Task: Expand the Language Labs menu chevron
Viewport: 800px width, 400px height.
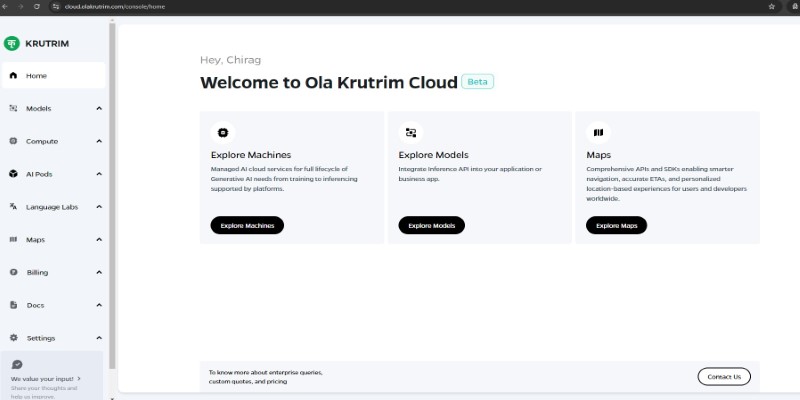Action: 99,207
